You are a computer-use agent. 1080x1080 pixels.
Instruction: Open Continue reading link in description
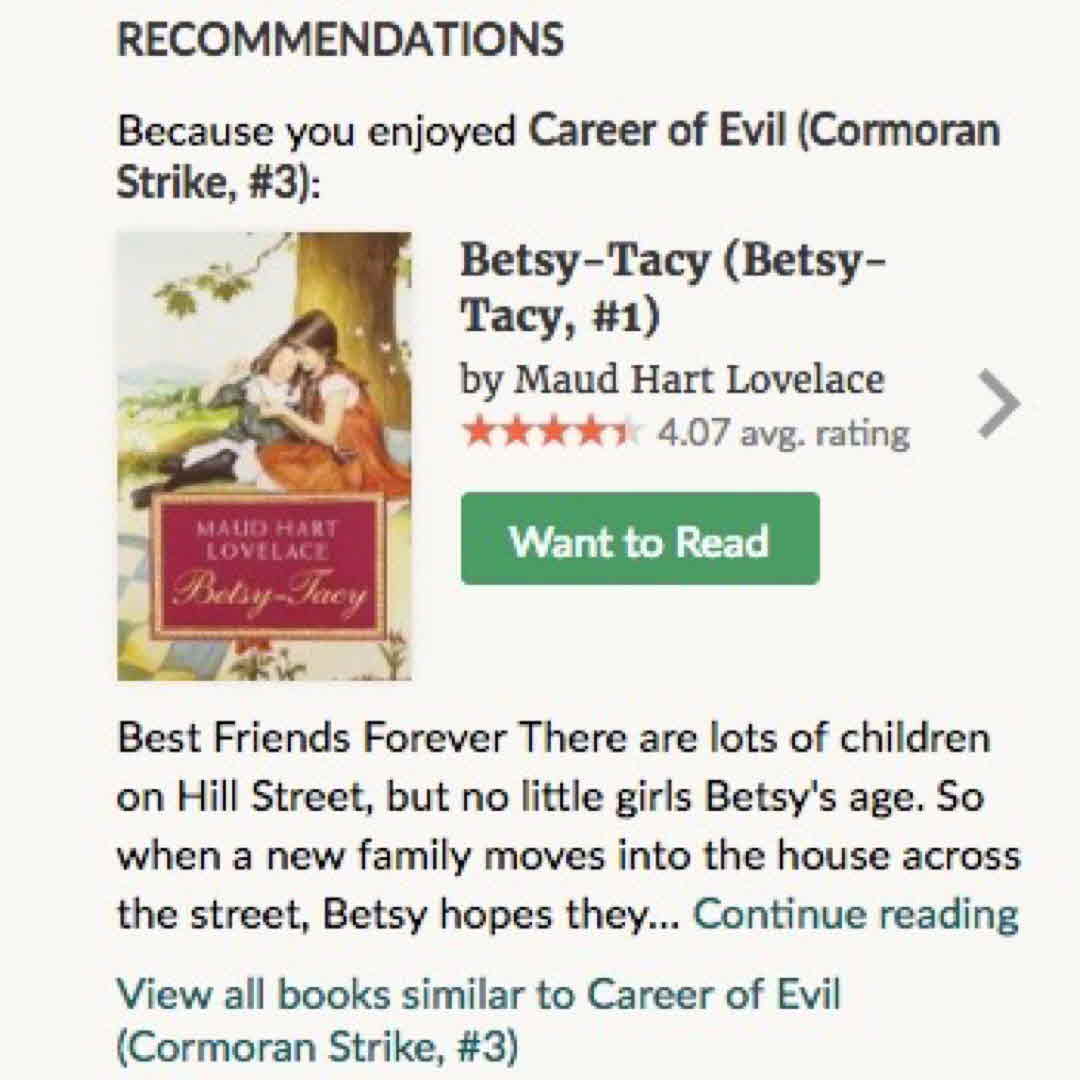tap(856, 914)
